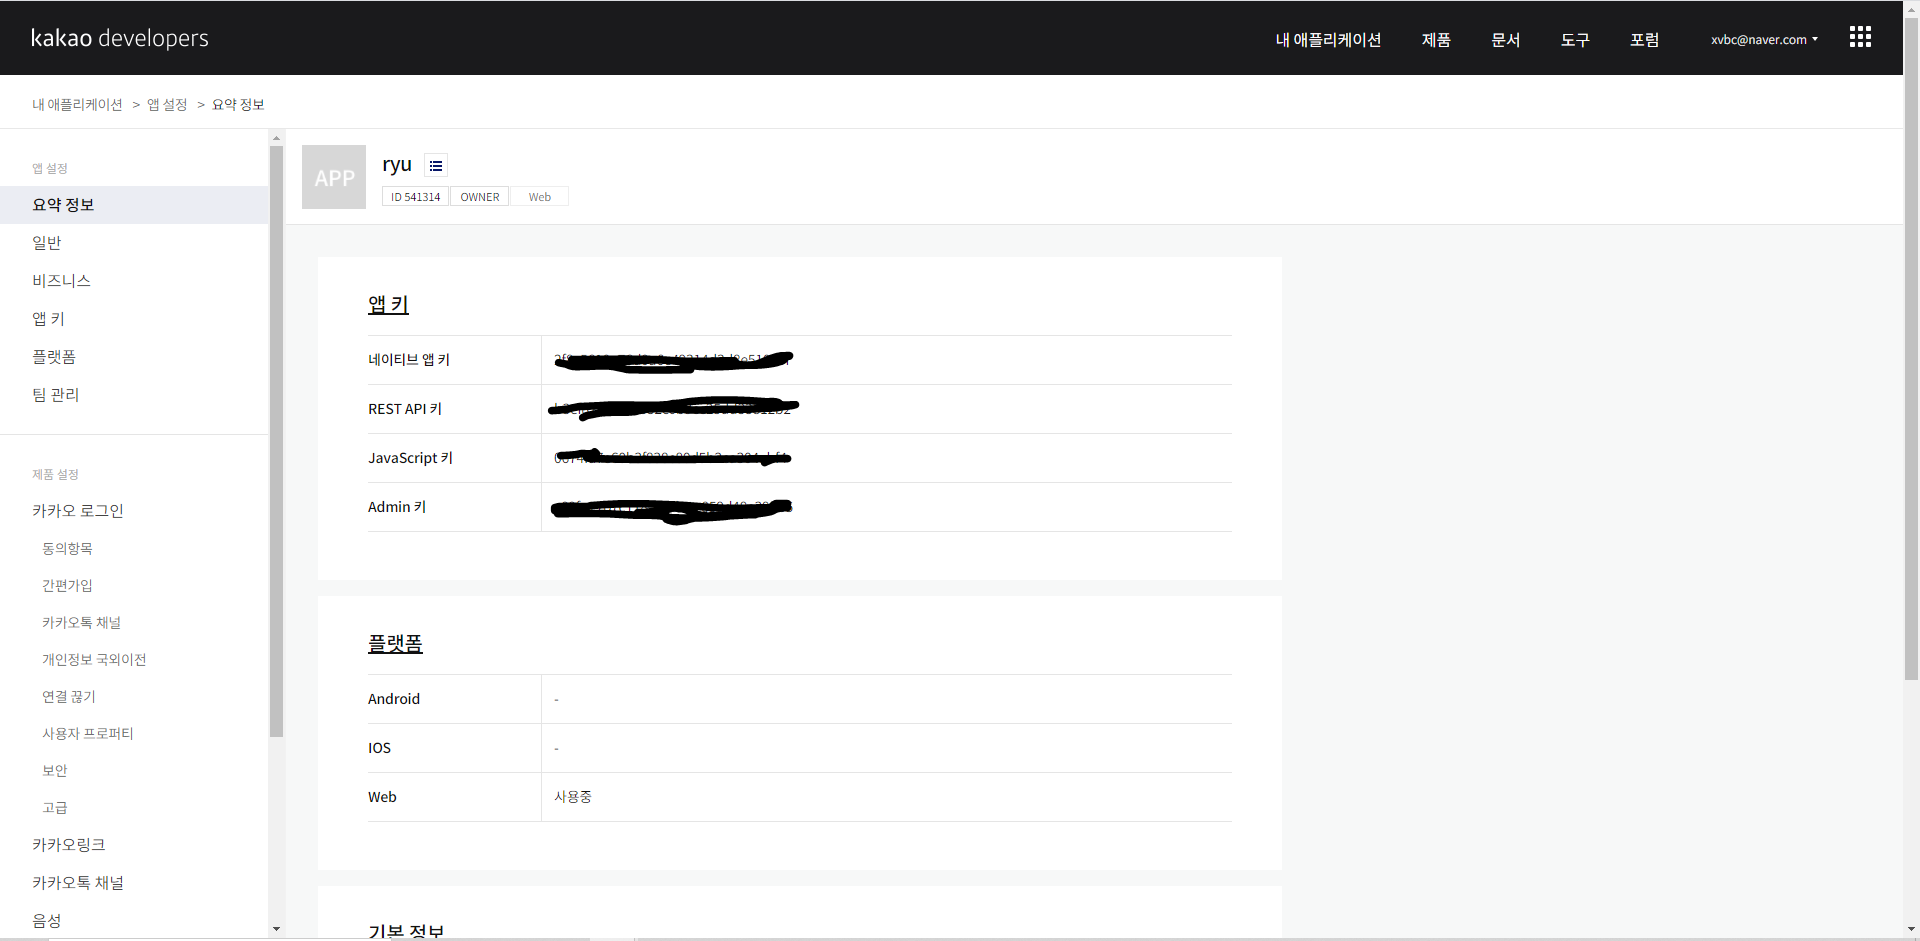Select 비즈니스 in the sidebar

[x=61, y=281]
